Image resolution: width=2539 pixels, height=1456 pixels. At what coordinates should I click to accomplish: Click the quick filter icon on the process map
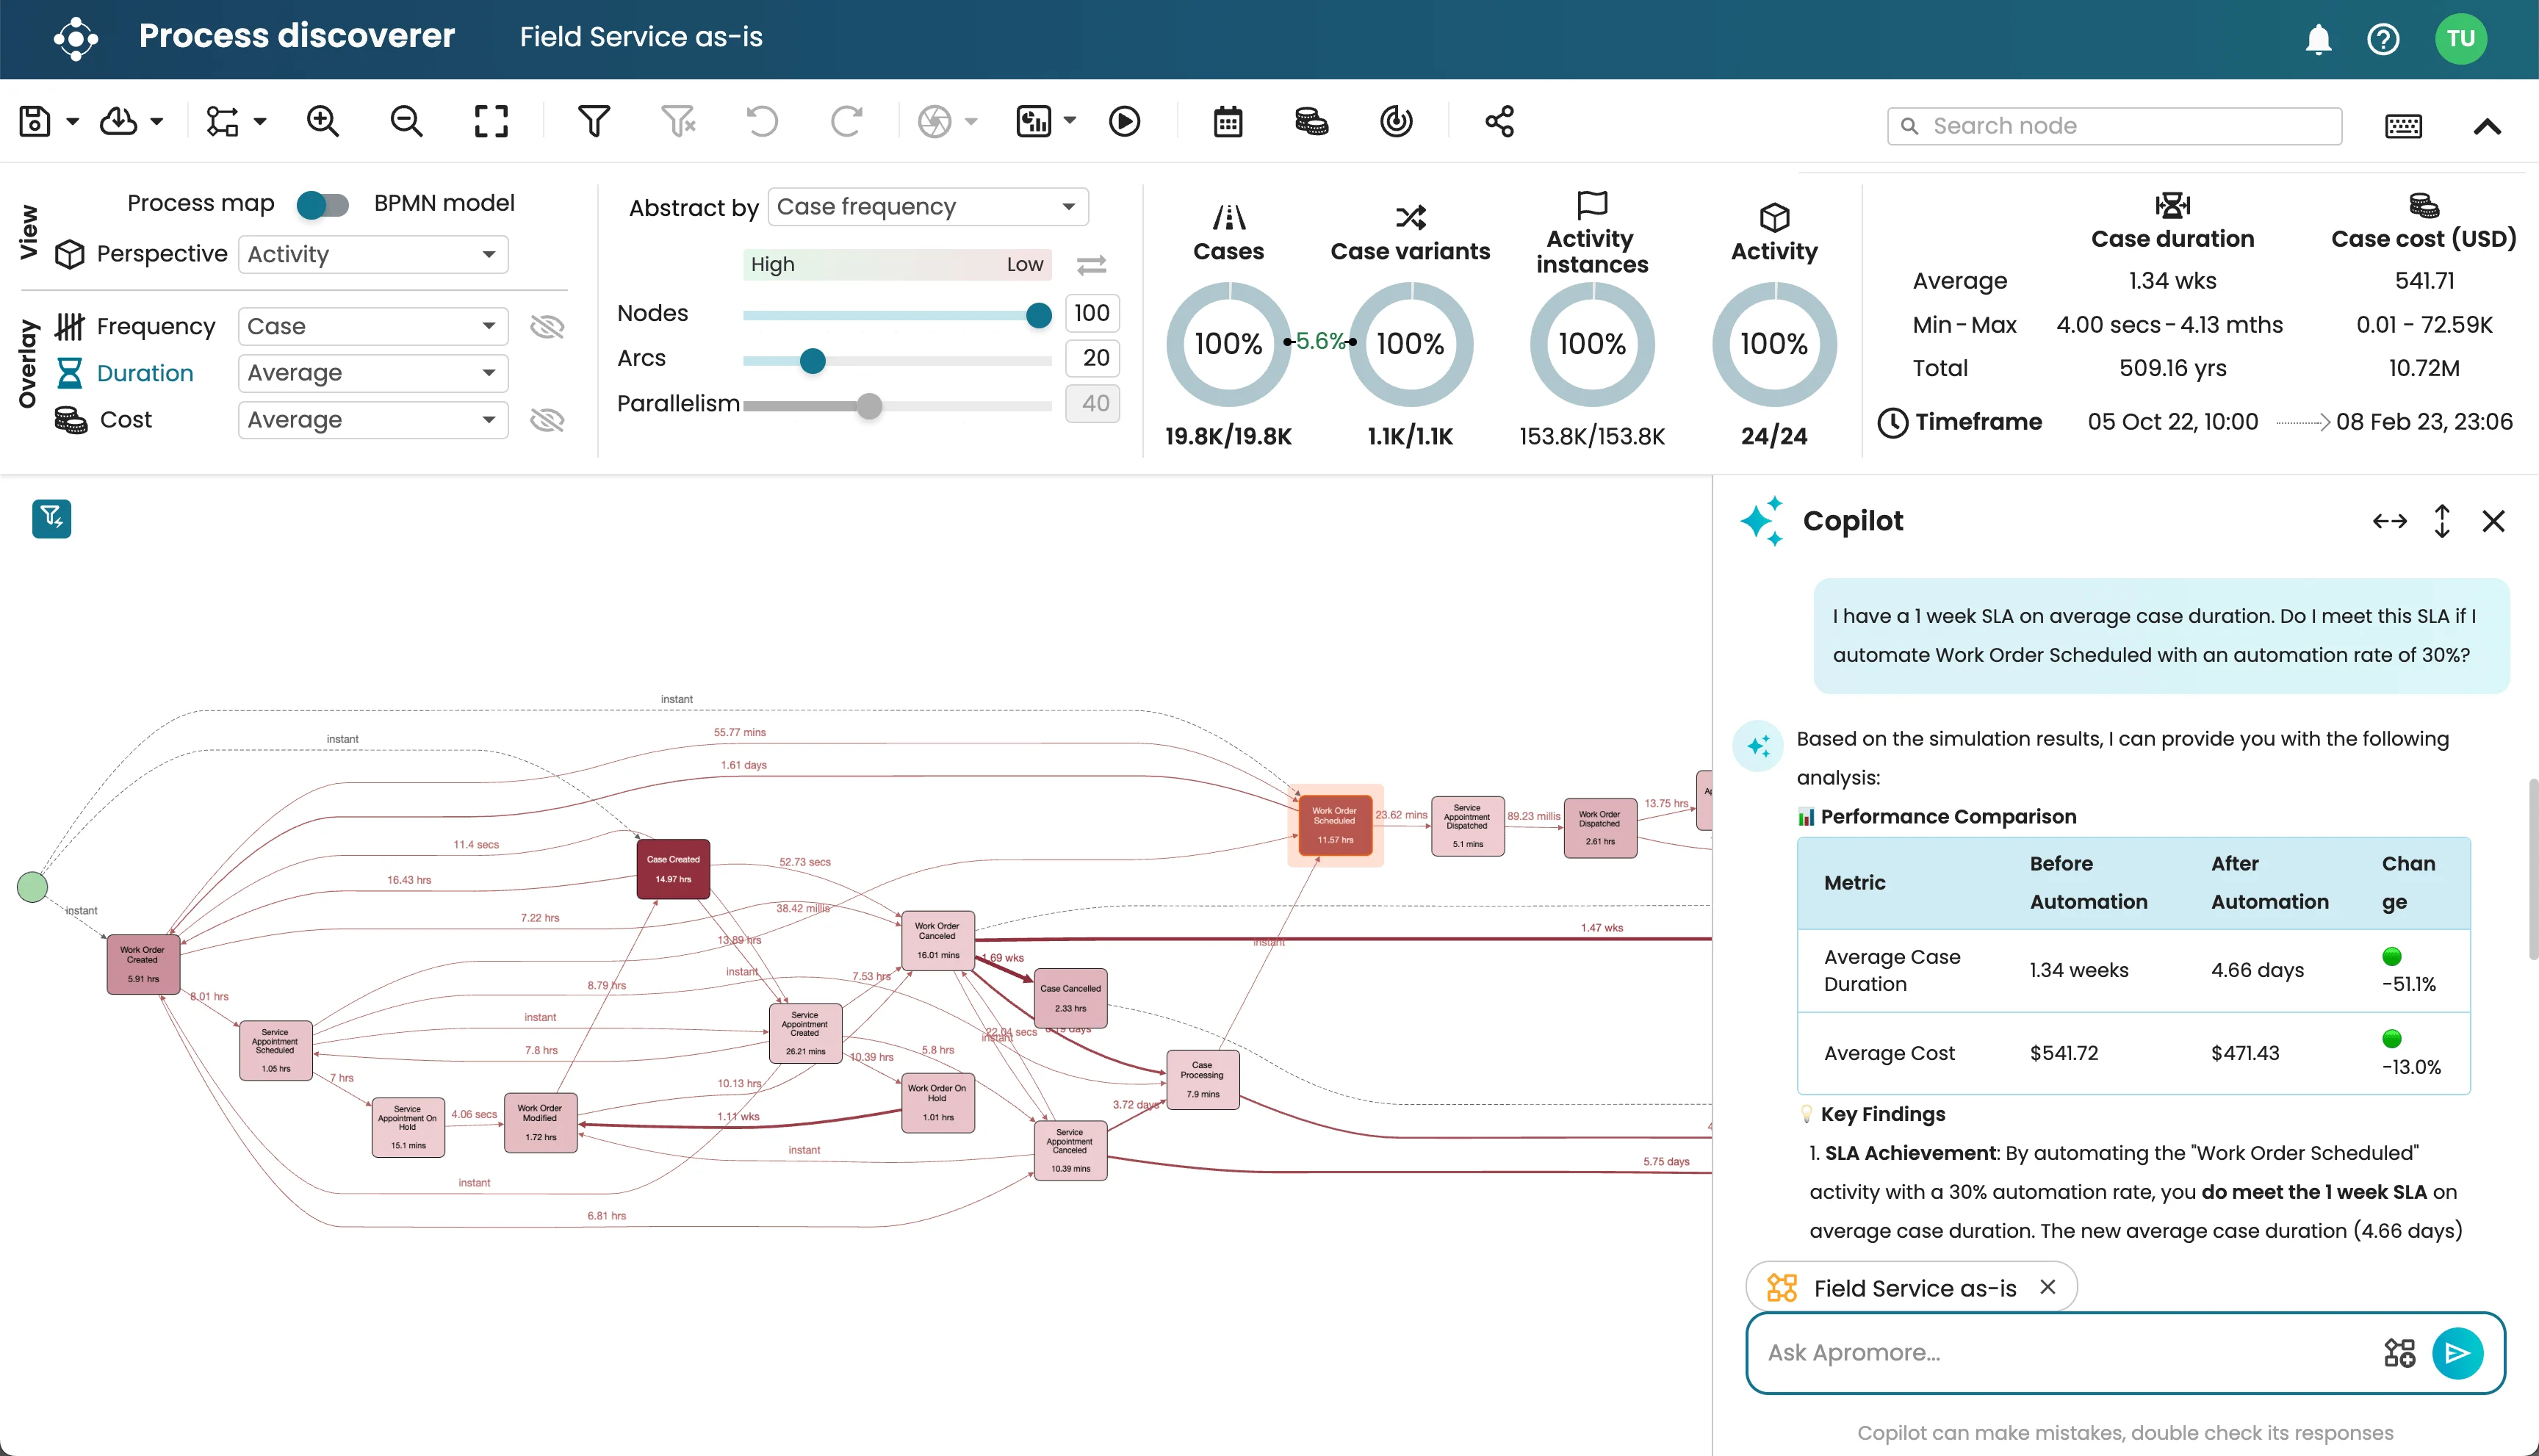pyautogui.click(x=51, y=518)
